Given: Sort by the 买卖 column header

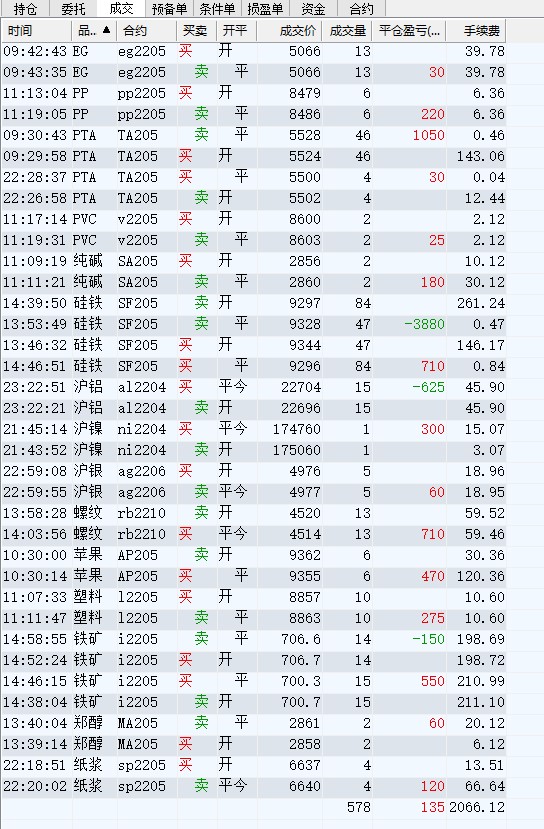Looking at the screenshot, I should (x=196, y=31).
